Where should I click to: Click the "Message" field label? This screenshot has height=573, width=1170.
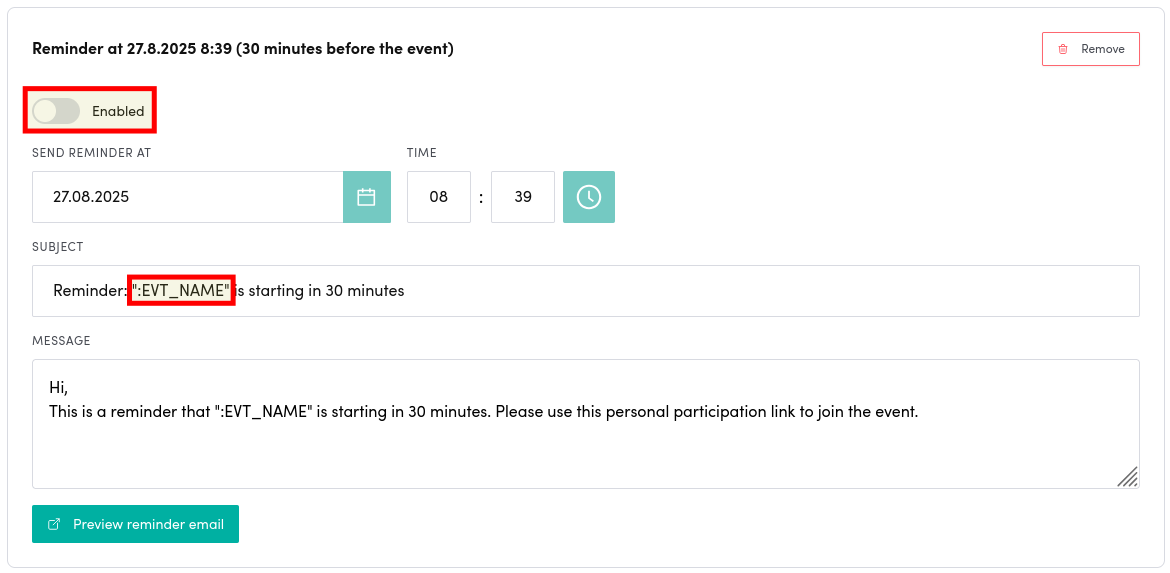point(61,341)
